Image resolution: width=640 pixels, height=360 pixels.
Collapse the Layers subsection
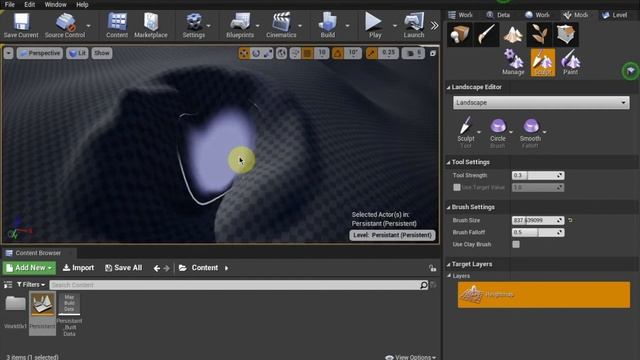449,276
